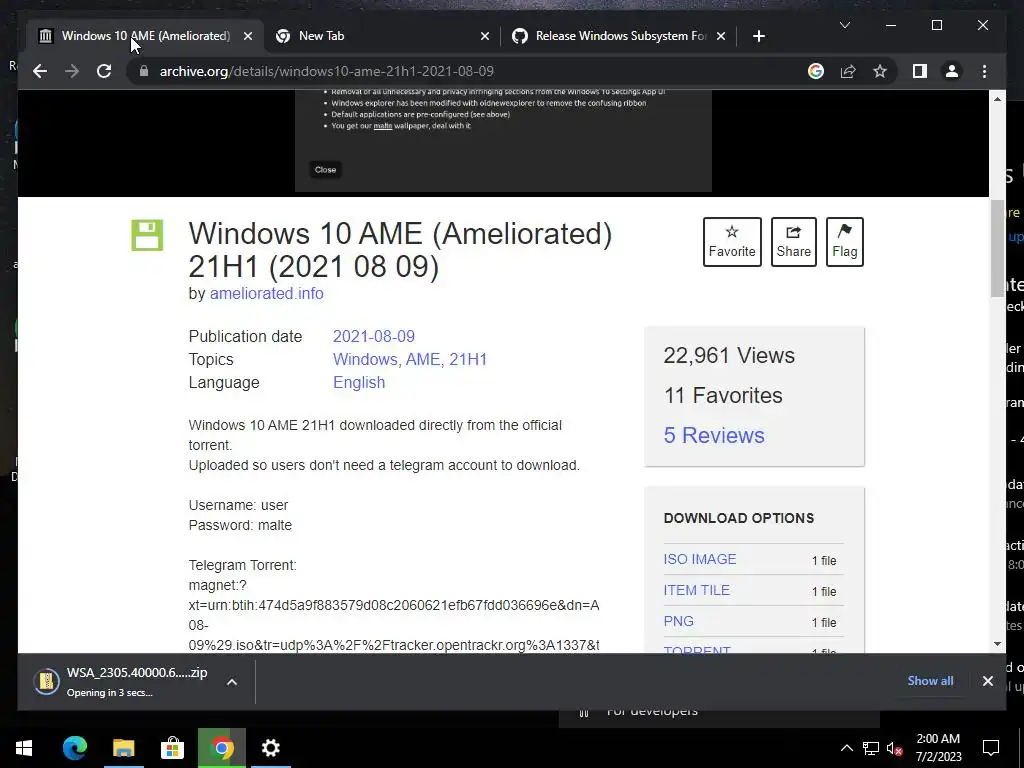Close the downloads bar
The image size is (1024, 768).
point(987,681)
